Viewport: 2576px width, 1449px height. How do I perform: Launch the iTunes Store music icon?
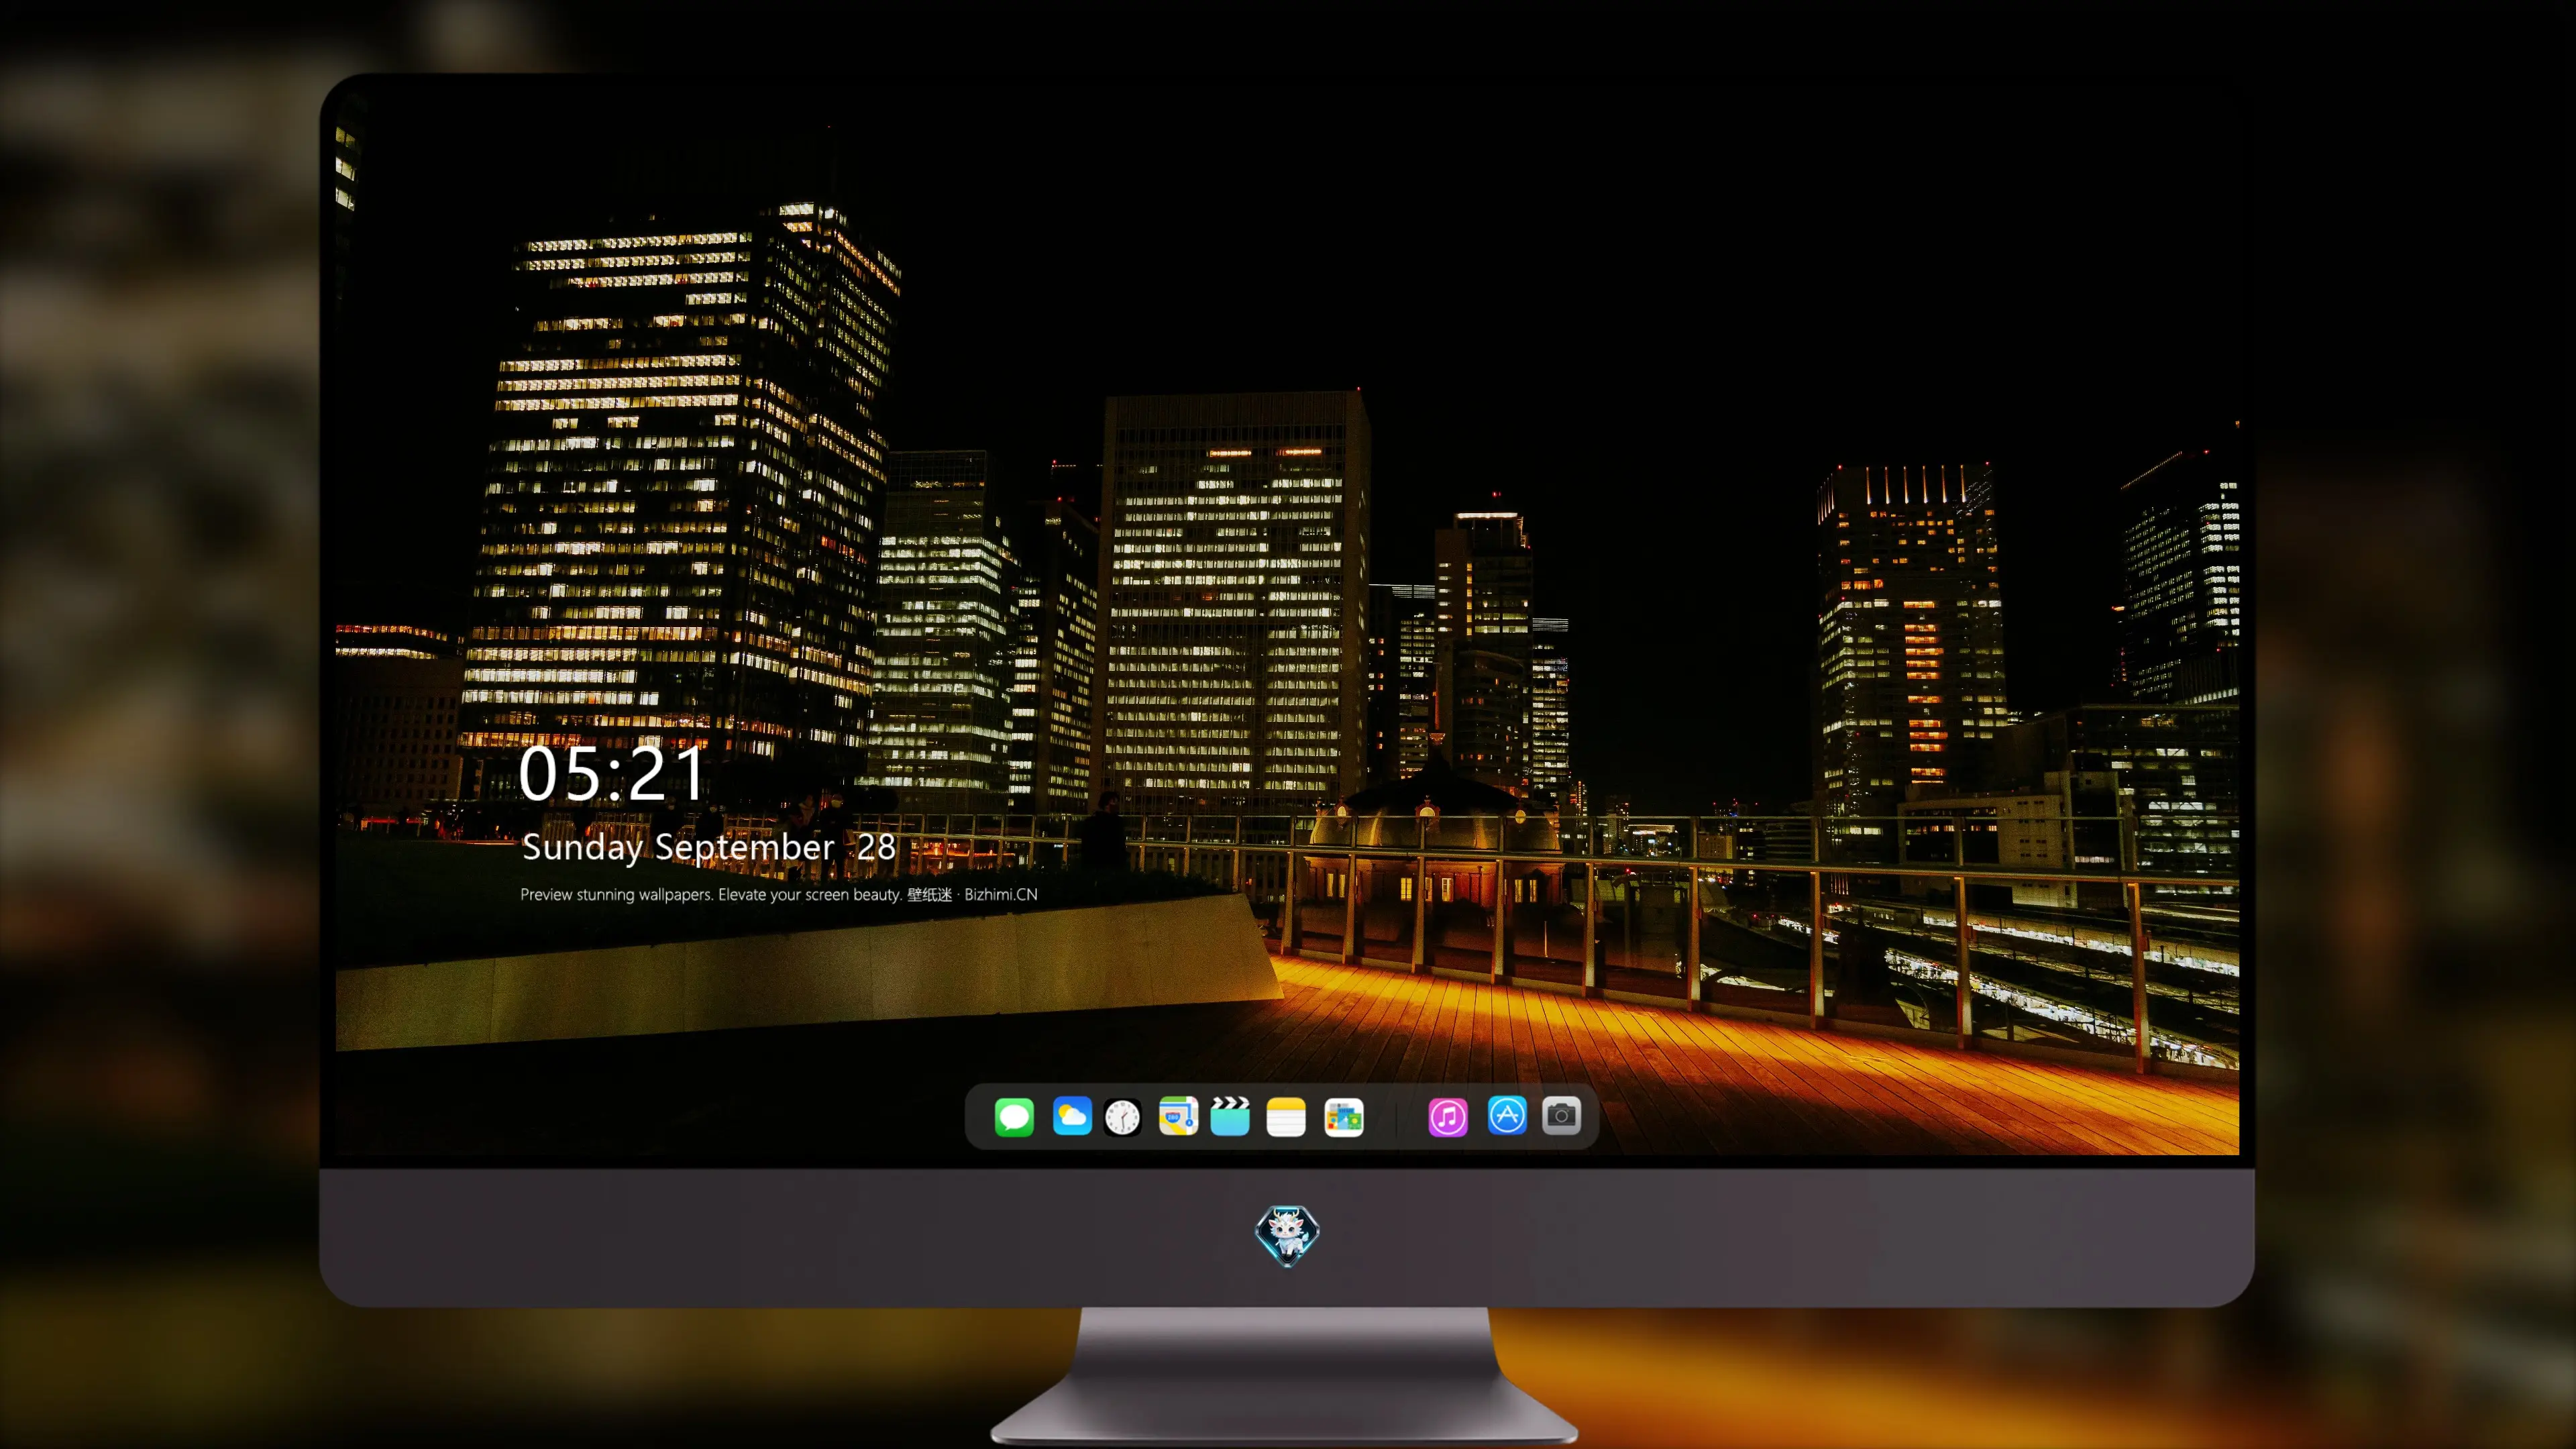pos(1448,1117)
